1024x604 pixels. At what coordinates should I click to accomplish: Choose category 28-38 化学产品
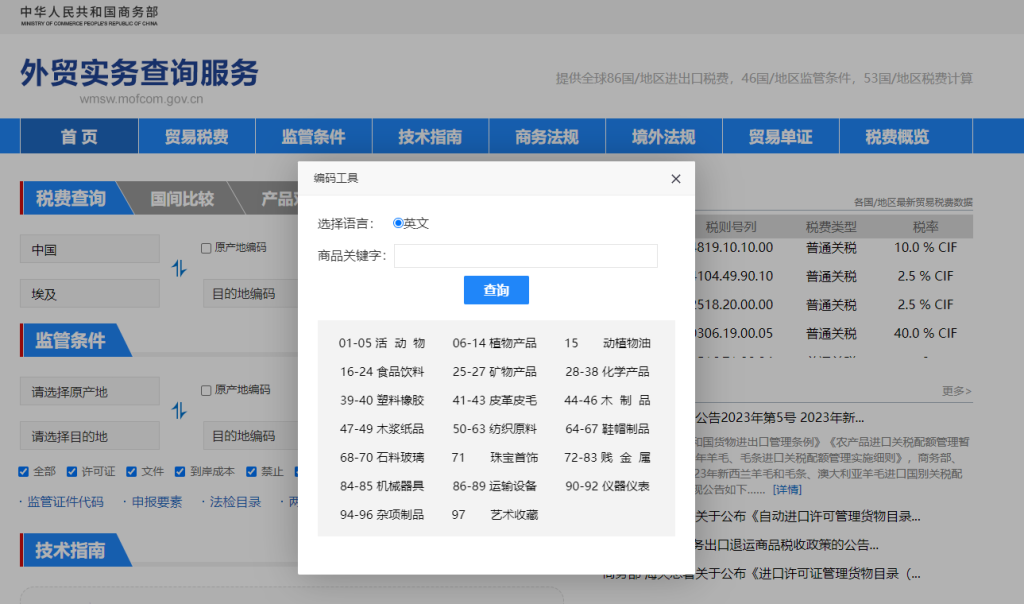coord(607,372)
